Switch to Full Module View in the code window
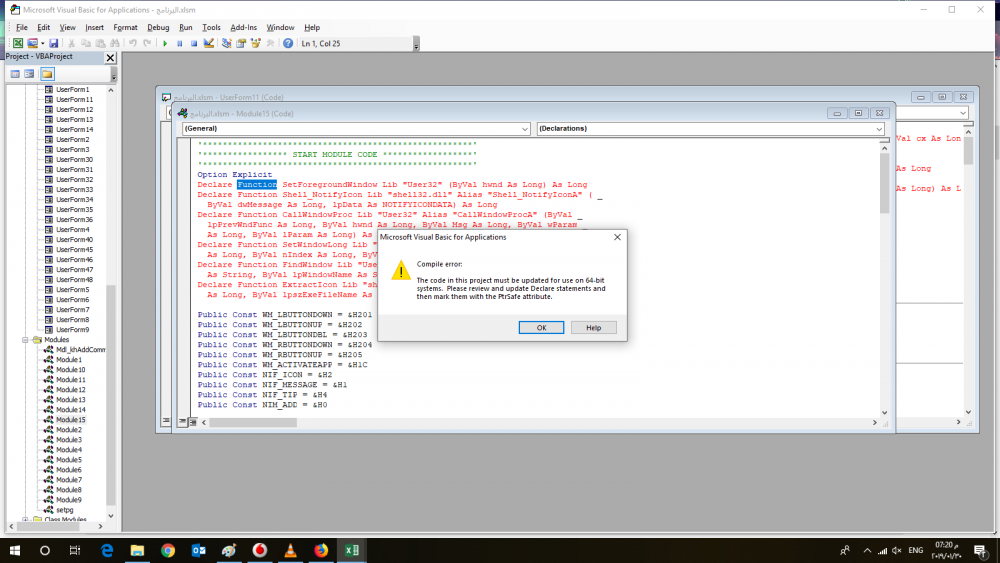Screen dimensions: 1000x563 (x=193, y=421)
